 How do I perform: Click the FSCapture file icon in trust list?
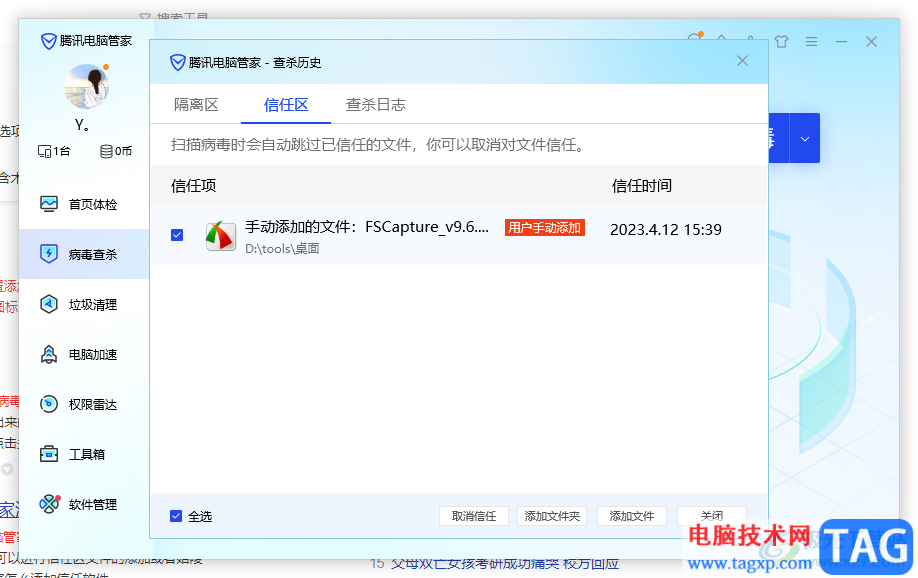tap(220, 235)
